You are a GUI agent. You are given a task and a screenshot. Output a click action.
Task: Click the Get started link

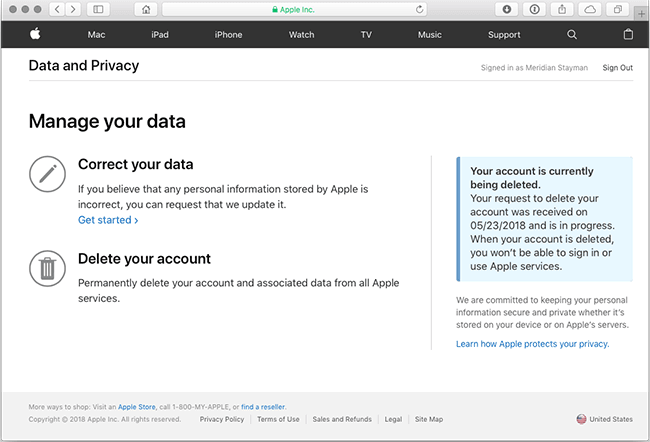pos(108,220)
